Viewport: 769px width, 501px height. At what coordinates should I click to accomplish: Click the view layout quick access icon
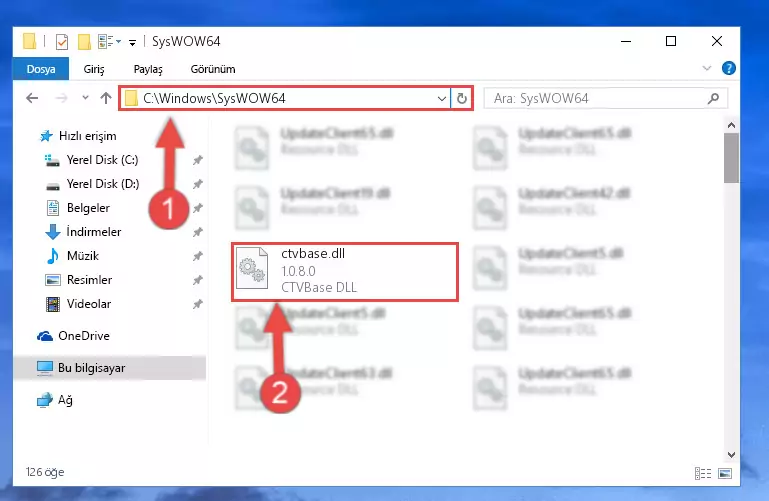point(109,42)
